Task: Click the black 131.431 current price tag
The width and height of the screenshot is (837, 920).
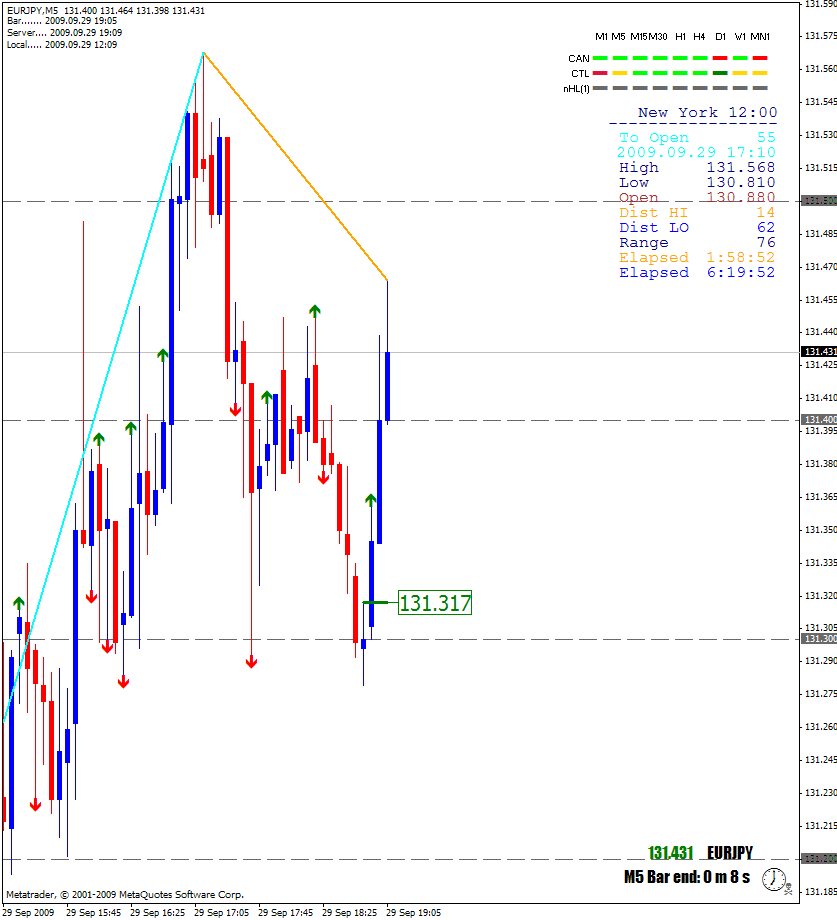Action: pyautogui.click(x=819, y=351)
